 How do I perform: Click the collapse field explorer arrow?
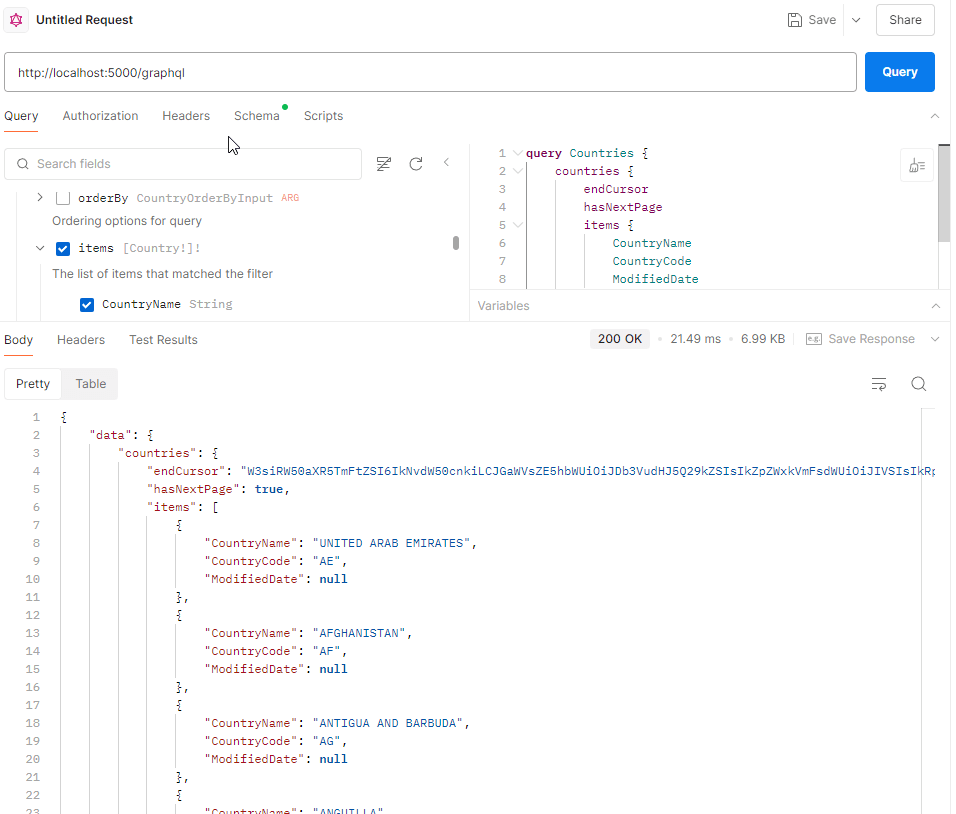point(447,163)
